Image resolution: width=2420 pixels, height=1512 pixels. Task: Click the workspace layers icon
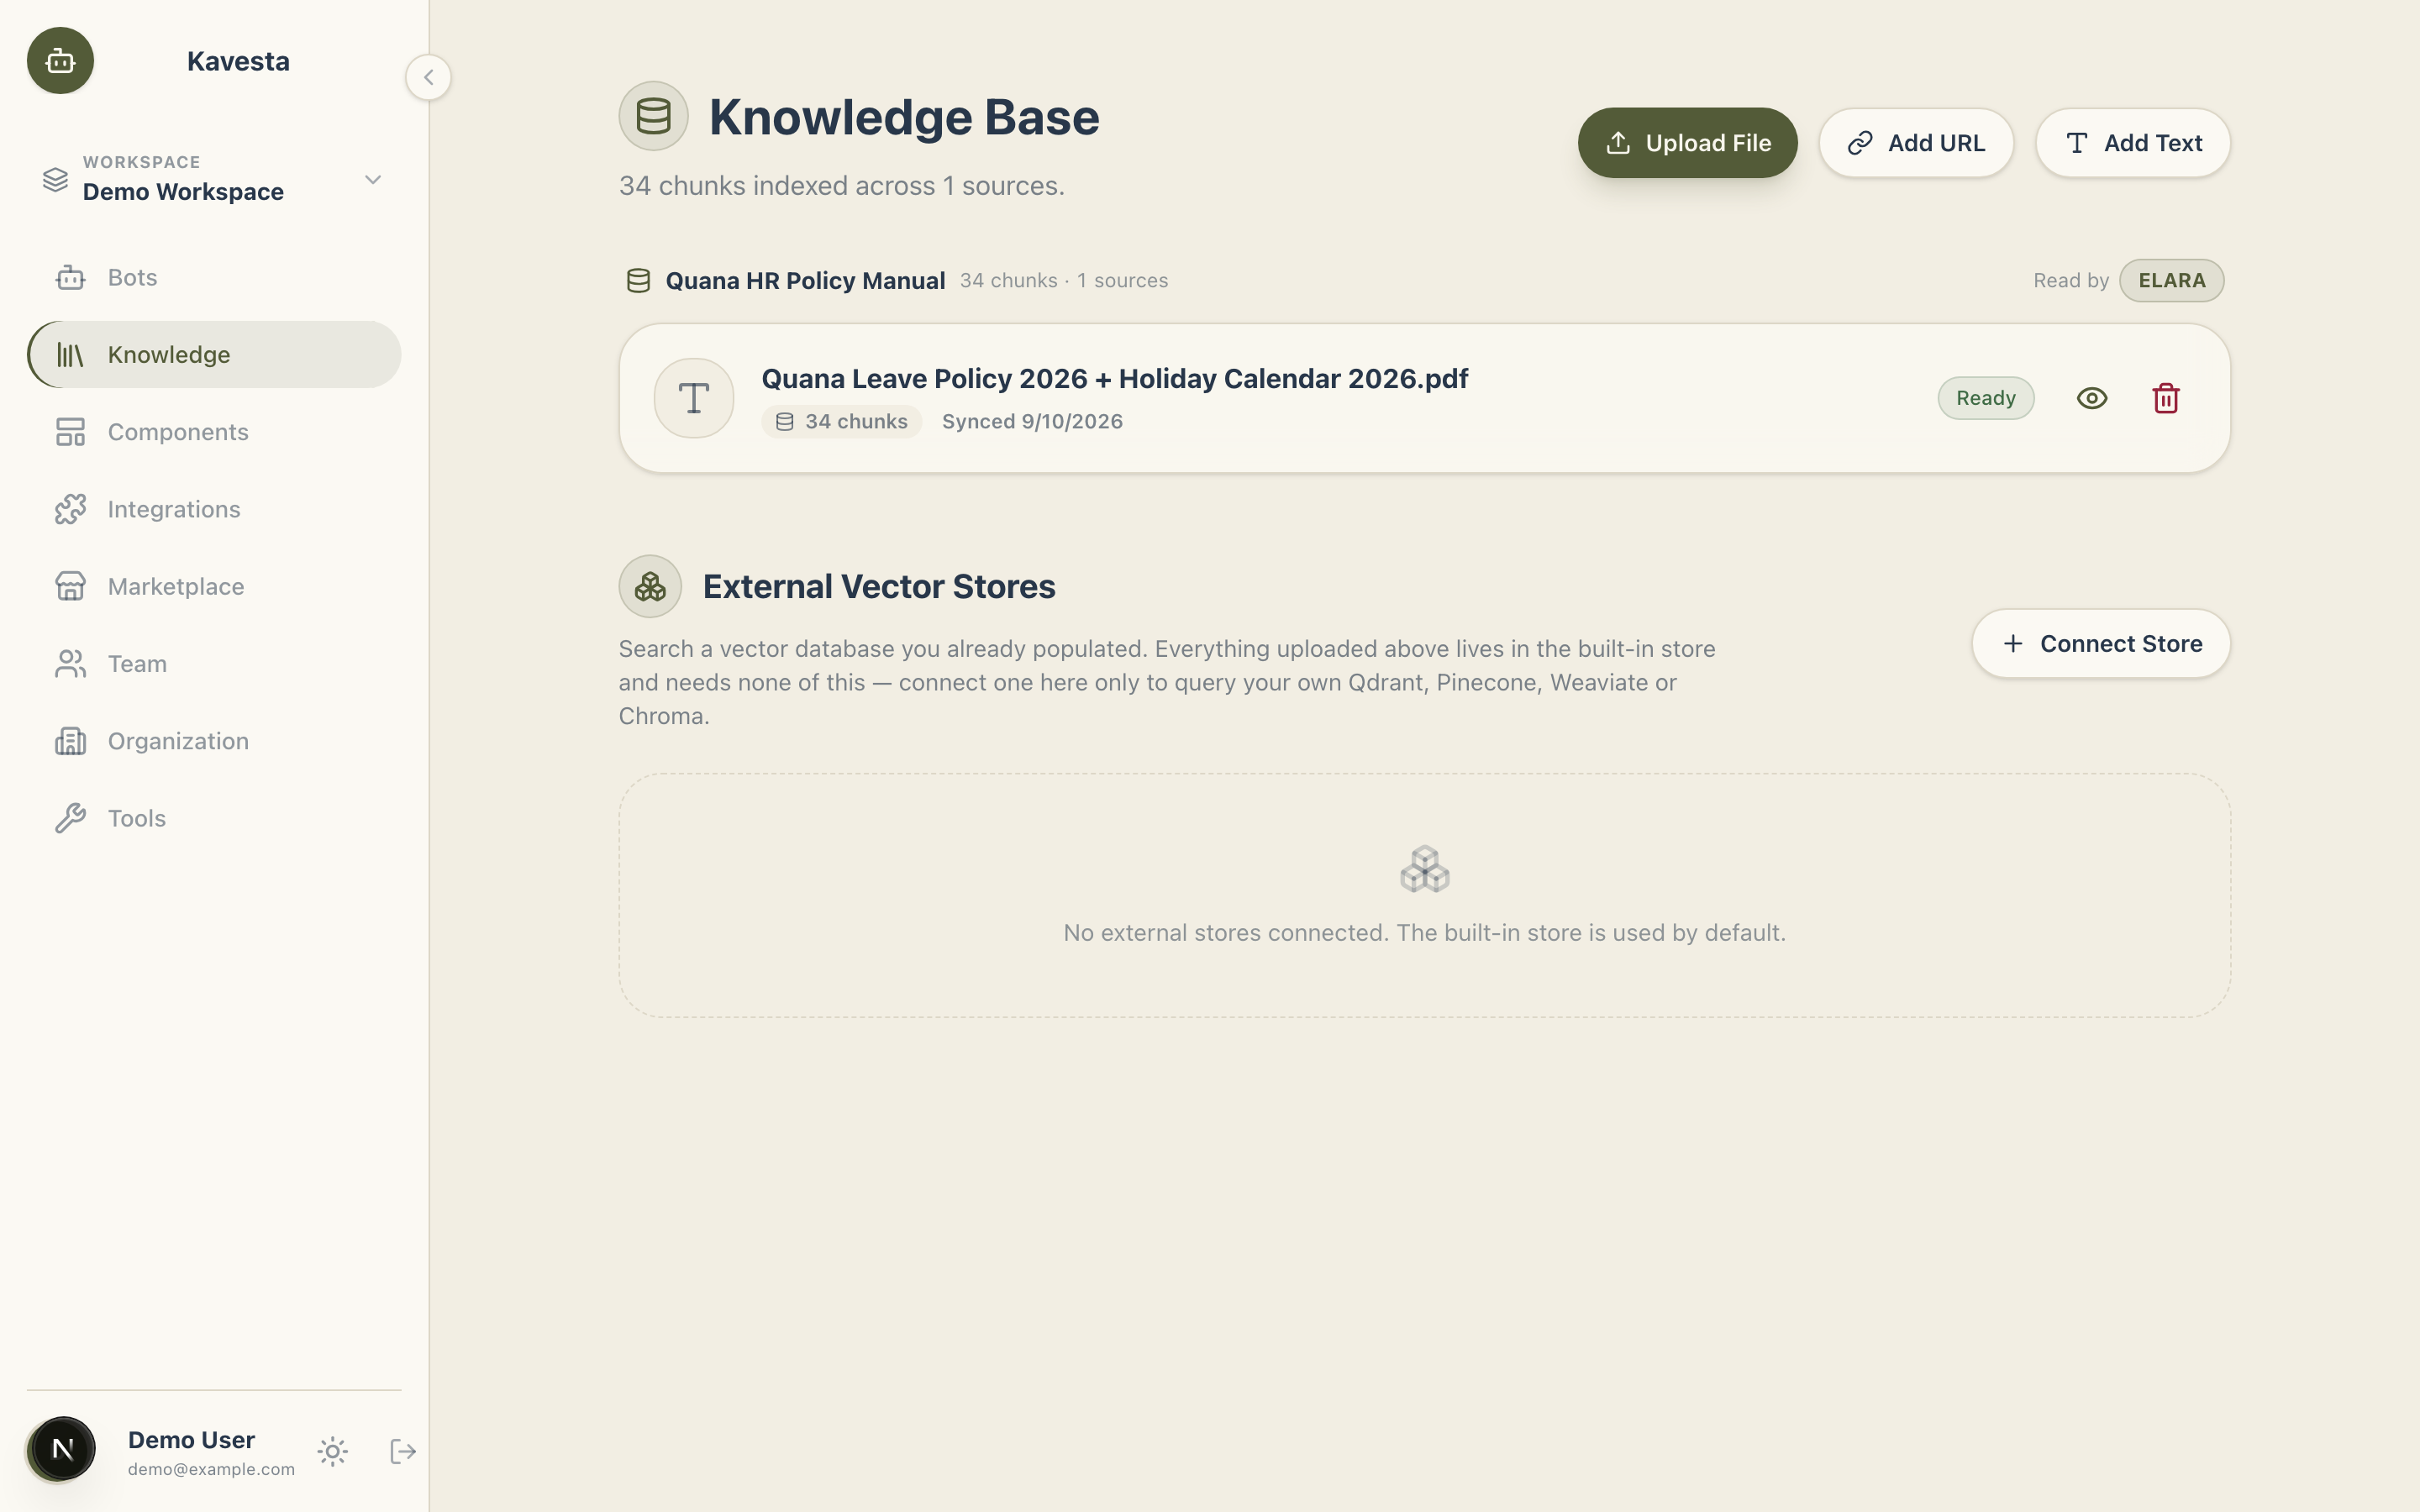coord(56,180)
